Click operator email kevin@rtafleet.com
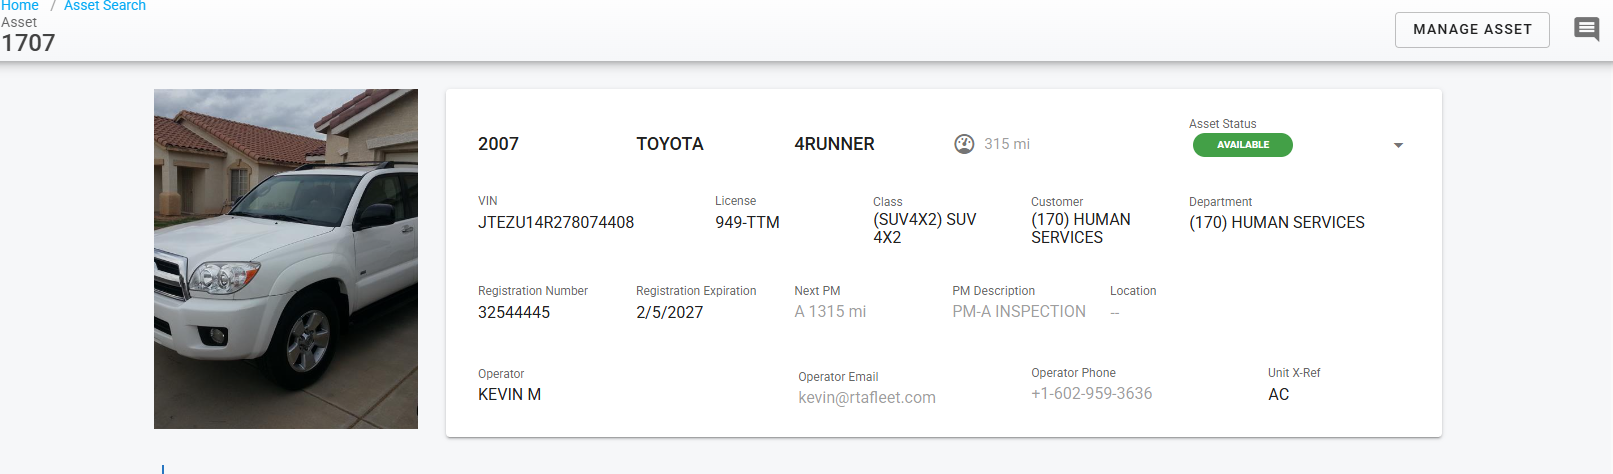The image size is (1613, 474). 867,397
